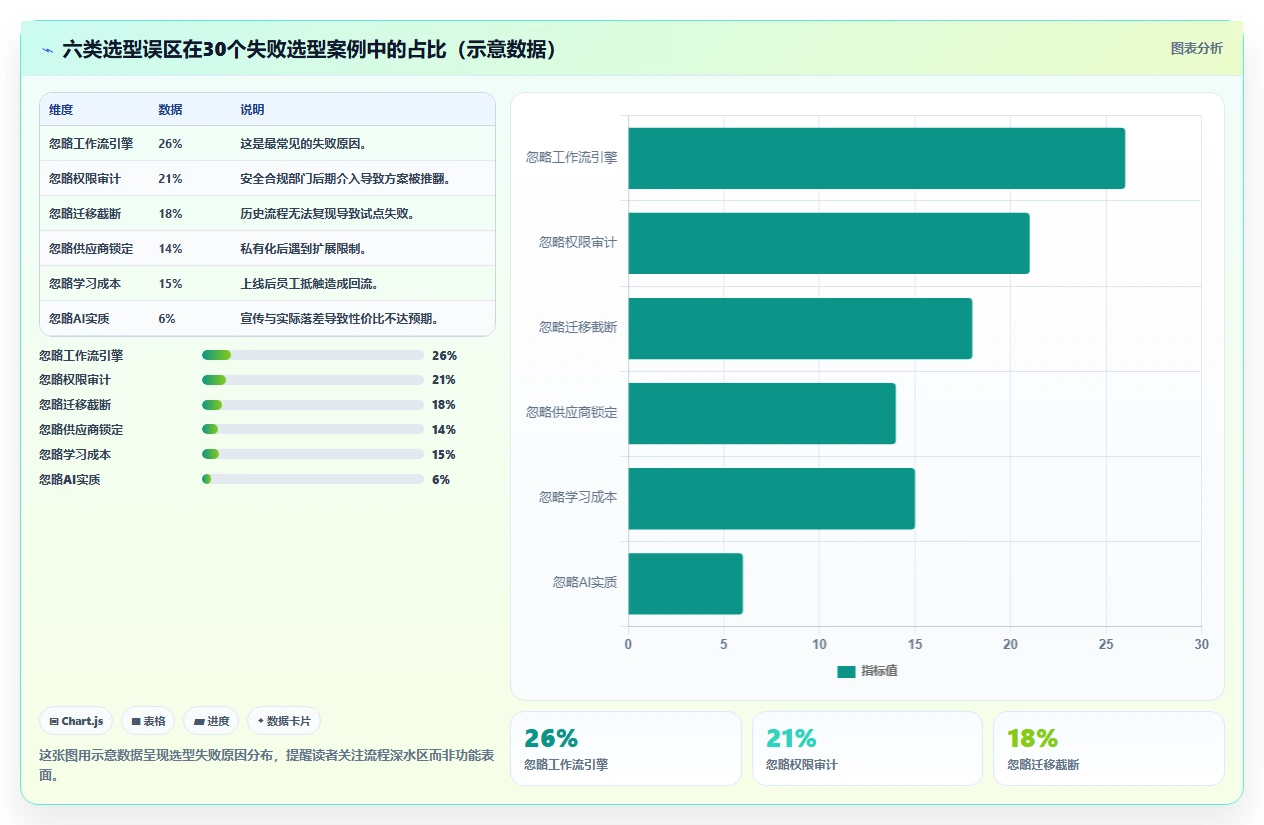Toggle the 指标值 legend color box
1264x825 pixels.
tap(846, 671)
